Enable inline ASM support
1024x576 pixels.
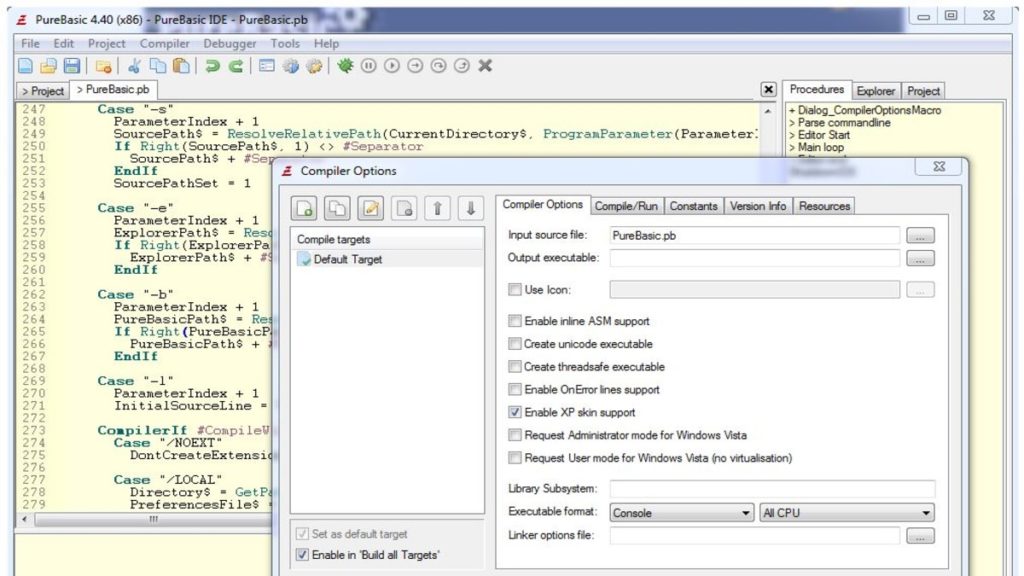[515, 321]
